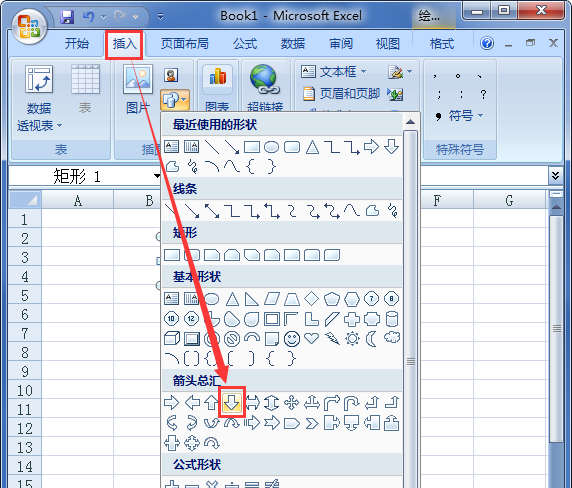
Task: Expand the Undo history dropdown arrow
Action: tap(103, 17)
